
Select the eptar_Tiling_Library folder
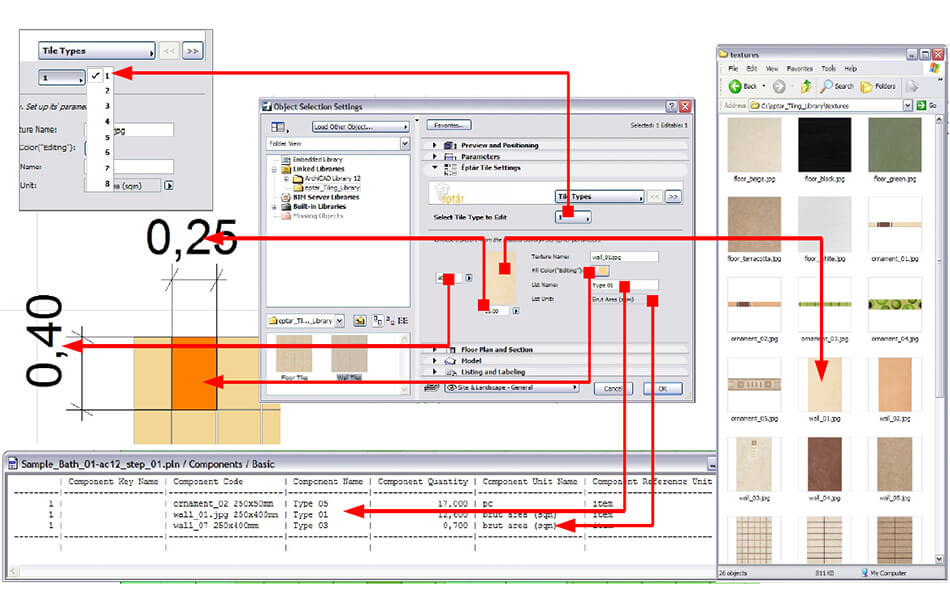point(332,188)
